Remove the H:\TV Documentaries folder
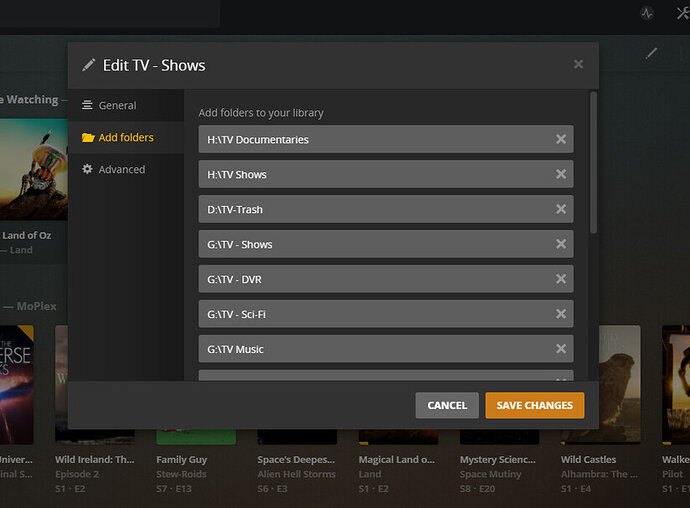Viewport: 690px width, 508px height. pyautogui.click(x=561, y=139)
